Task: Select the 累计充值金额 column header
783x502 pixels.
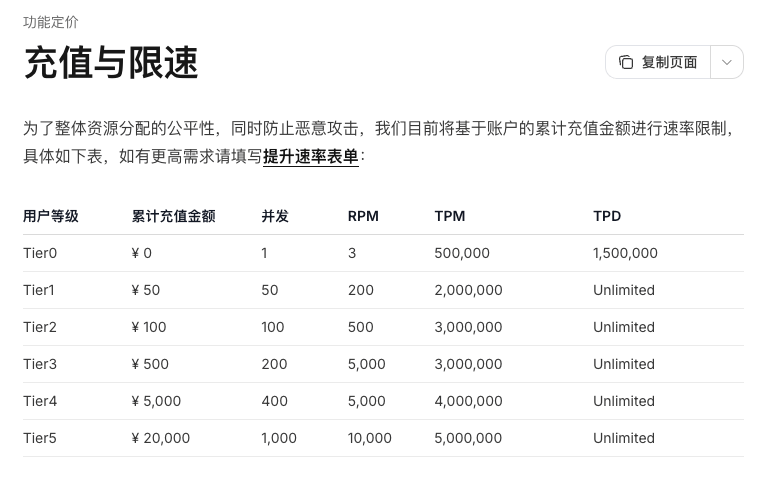Action: tap(173, 216)
